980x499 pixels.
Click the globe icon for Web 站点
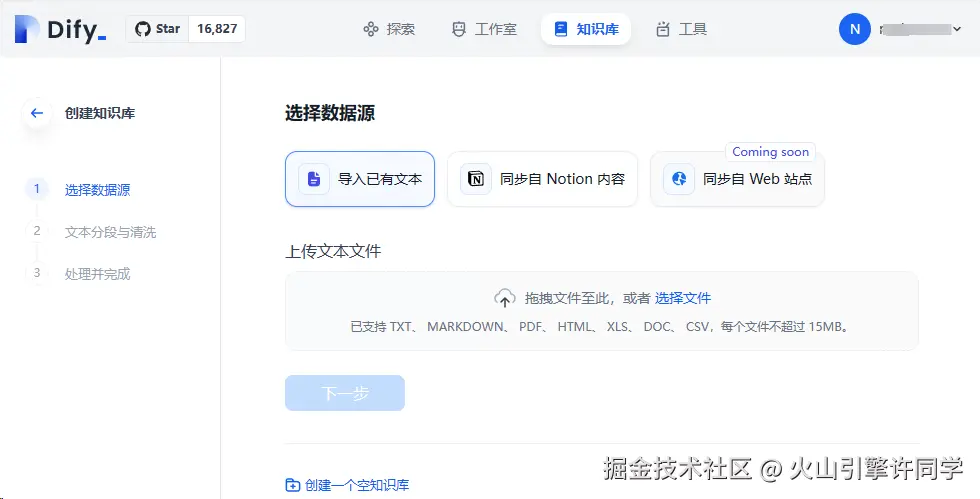[x=679, y=179]
